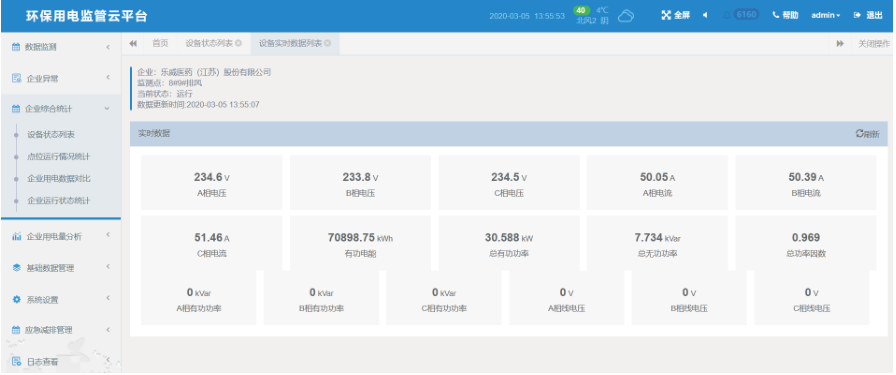Viewport: 896px width, 375px height.
Task: Expand the 数据监测 sidebar menu
Action: point(61,47)
